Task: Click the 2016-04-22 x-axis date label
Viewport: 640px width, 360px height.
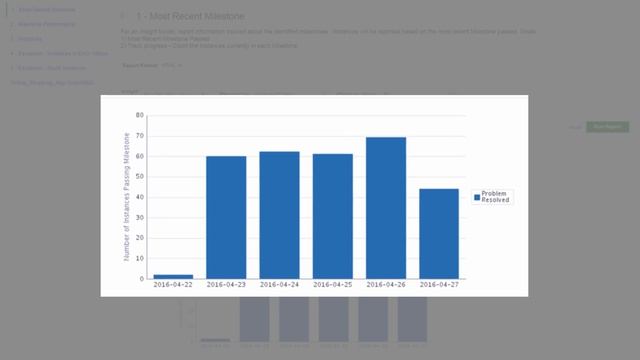Action: (173, 285)
